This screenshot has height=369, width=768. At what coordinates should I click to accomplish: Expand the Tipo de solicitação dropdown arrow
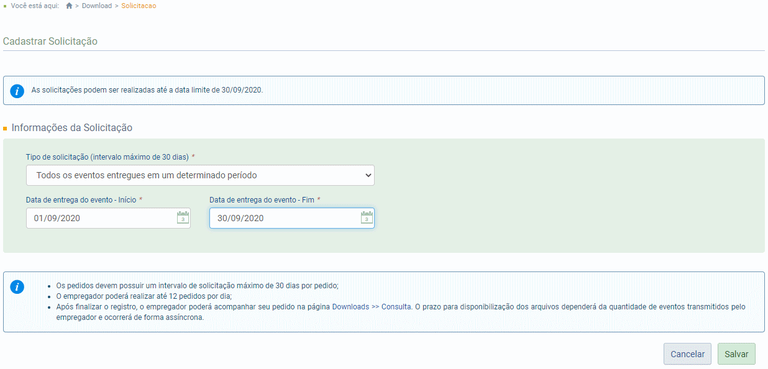[368, 175]
